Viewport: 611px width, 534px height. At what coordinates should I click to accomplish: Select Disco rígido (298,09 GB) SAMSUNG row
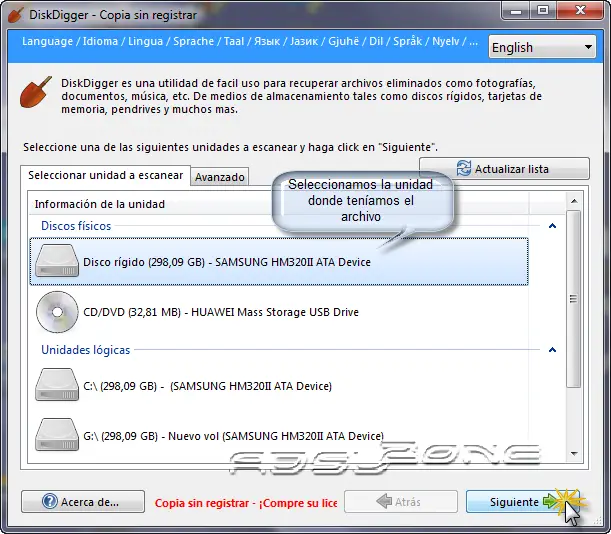click(x=279, y=262)
